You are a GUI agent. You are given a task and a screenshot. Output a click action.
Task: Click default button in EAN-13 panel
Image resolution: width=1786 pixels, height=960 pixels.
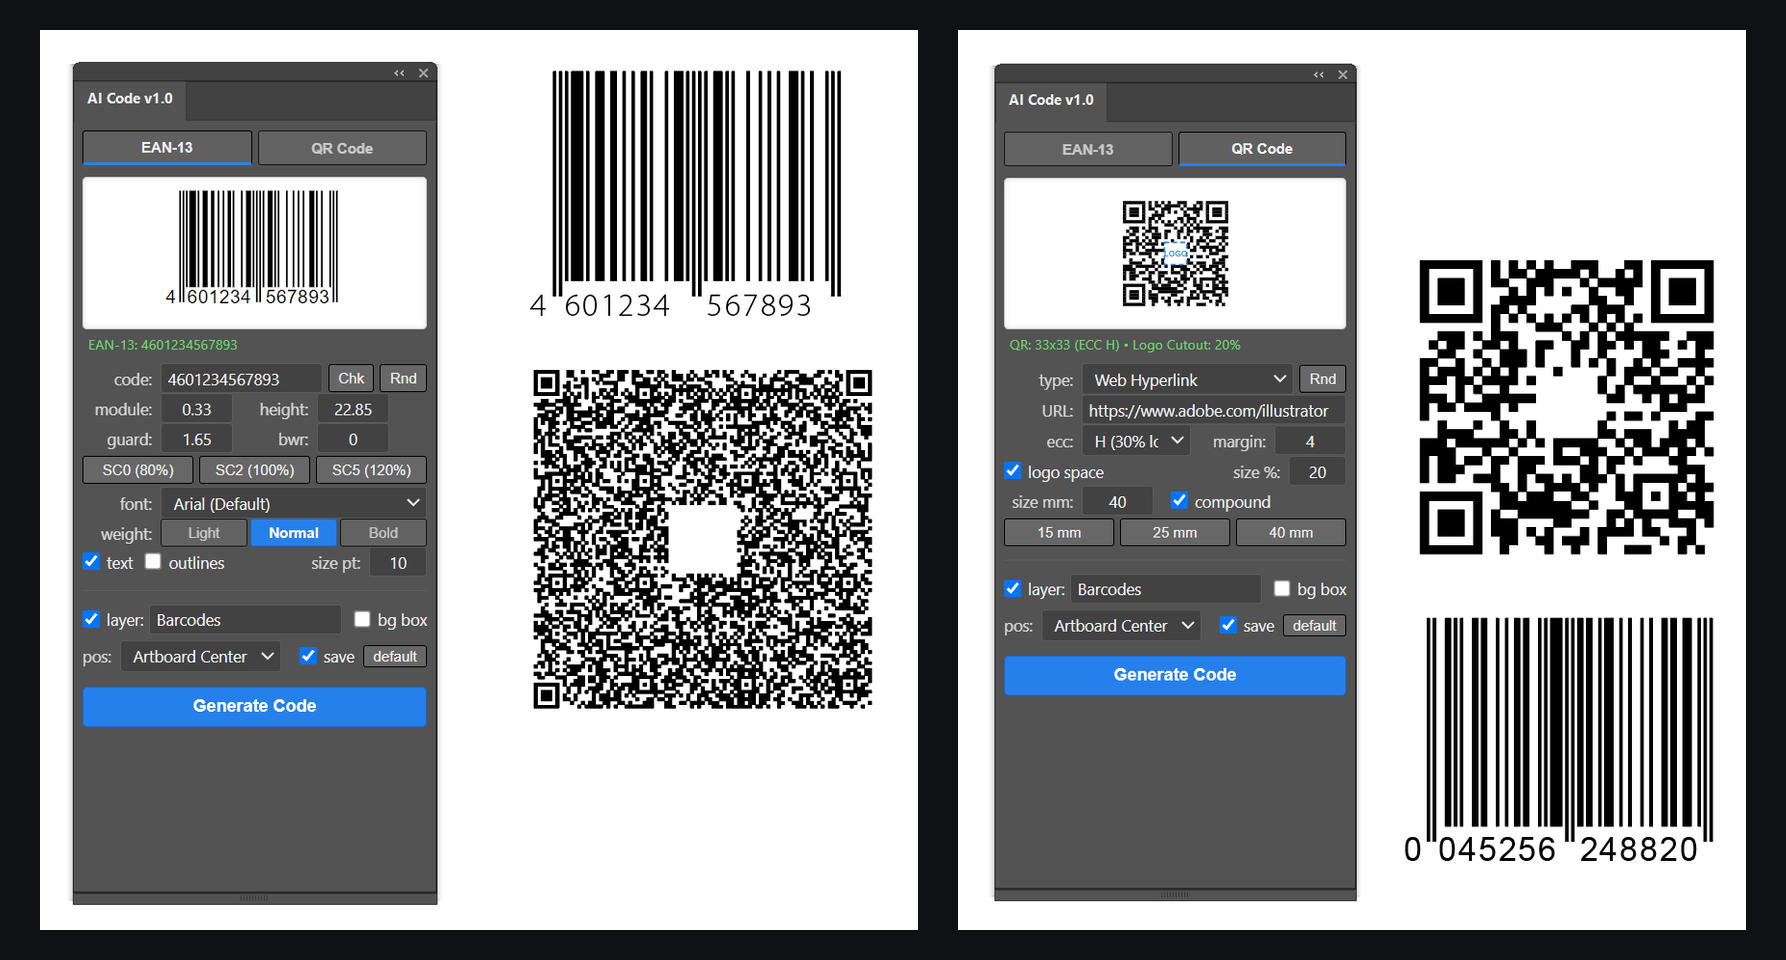395,656
